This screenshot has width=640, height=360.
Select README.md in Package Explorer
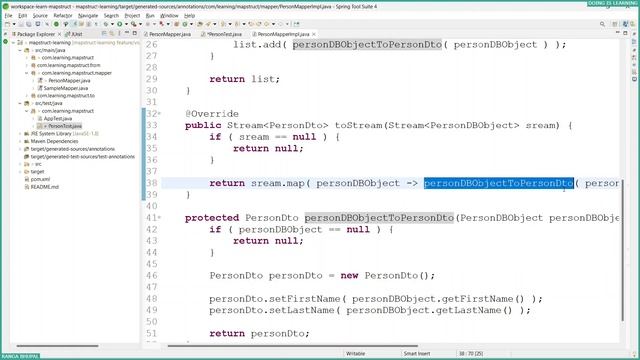44,187
